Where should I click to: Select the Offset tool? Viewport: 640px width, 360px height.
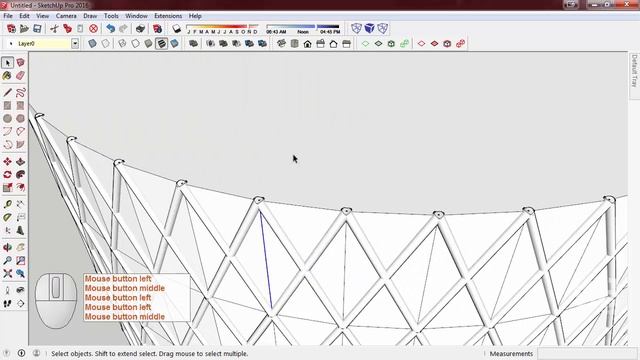coord(20,188)
